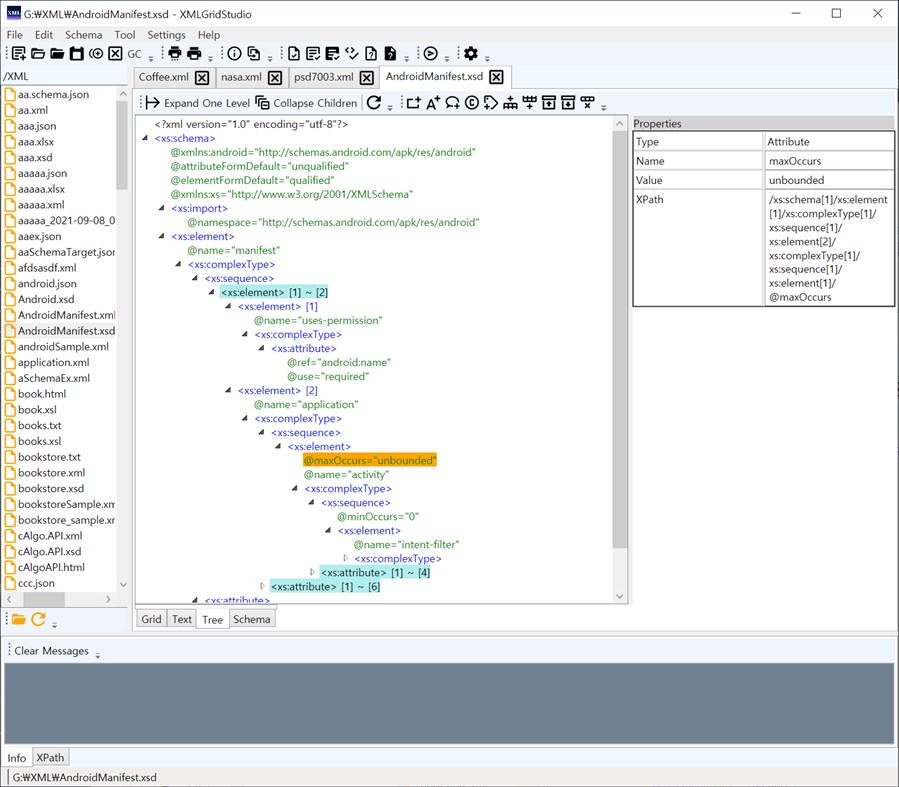899x787 pixels.
Task: Switch to the Grid view tab
Action: (151, 619)
